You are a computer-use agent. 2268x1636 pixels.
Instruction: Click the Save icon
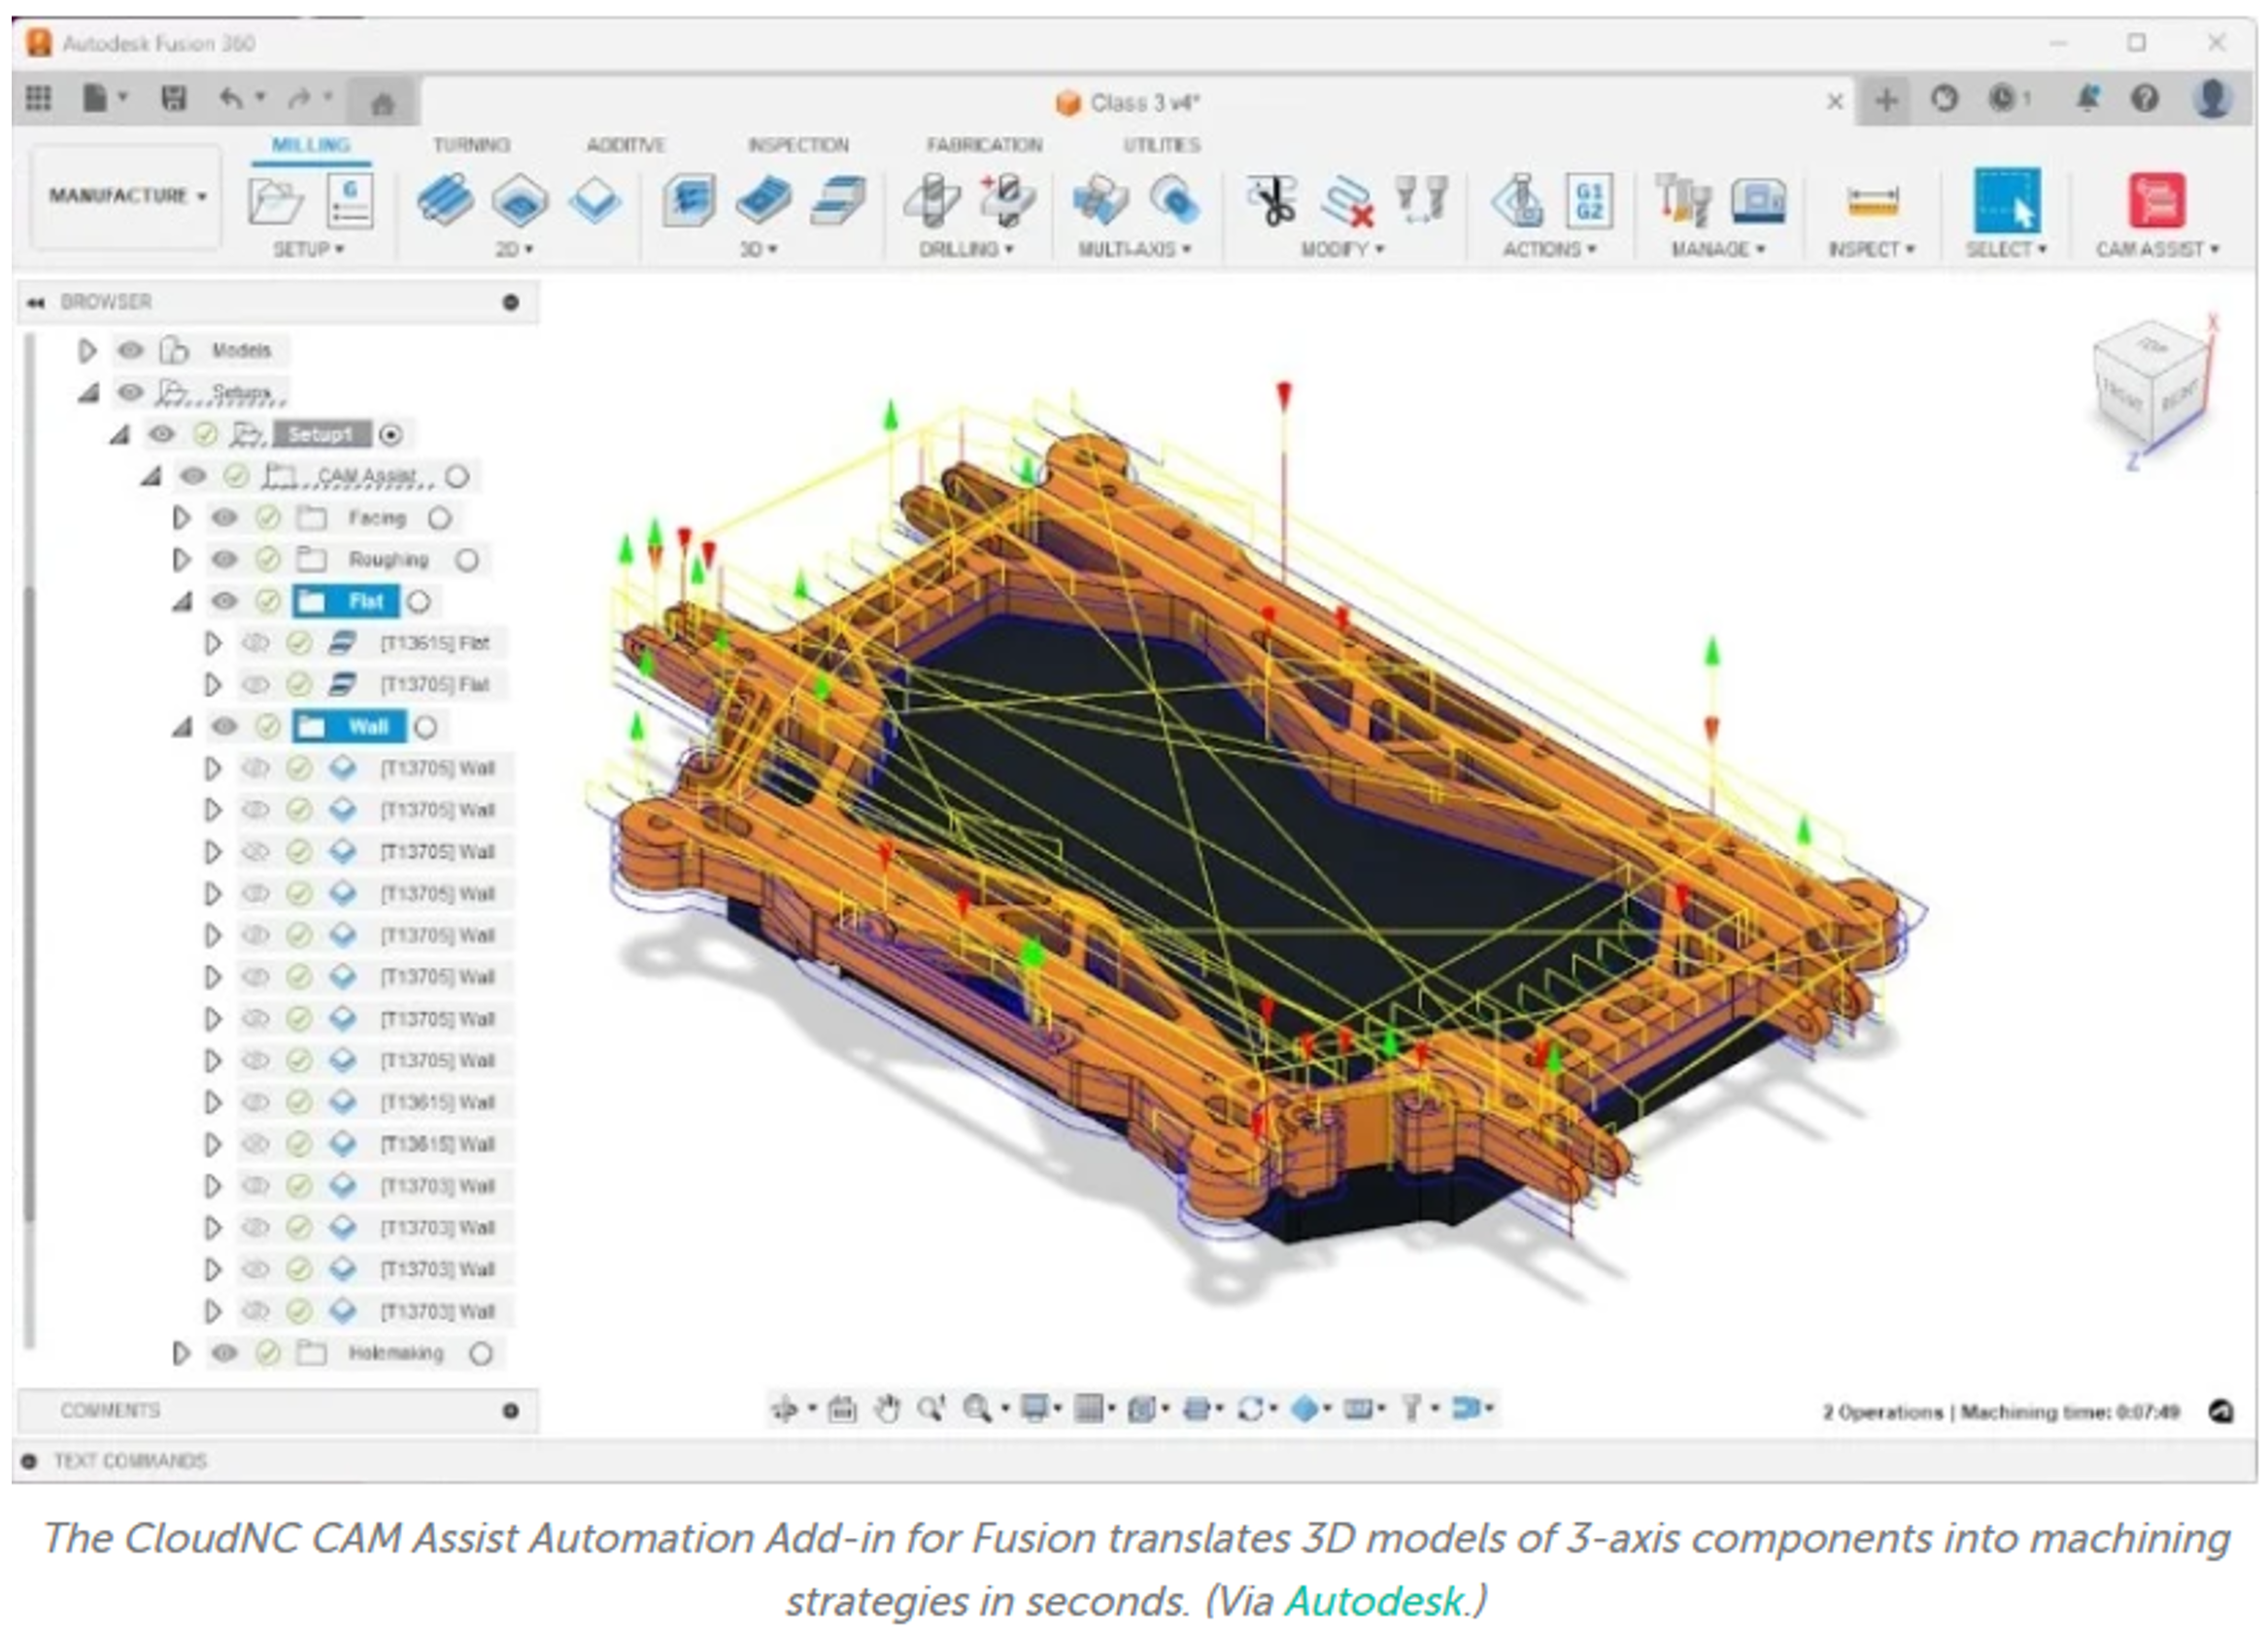coord(174,98)
